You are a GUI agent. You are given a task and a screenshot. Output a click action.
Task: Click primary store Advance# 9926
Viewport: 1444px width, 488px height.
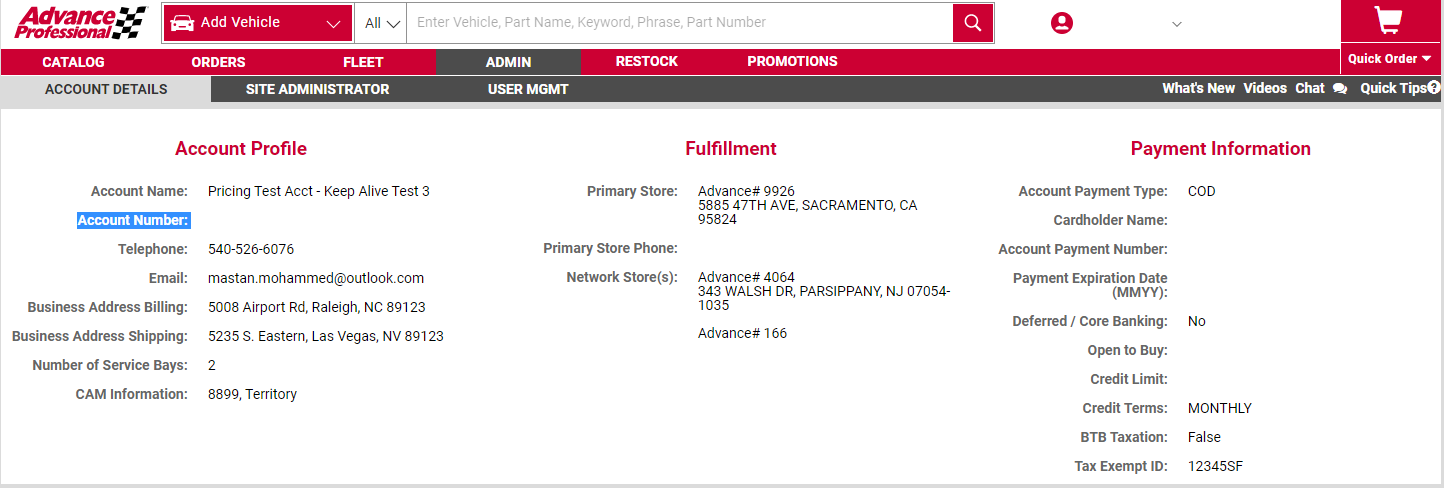point(746,191)
